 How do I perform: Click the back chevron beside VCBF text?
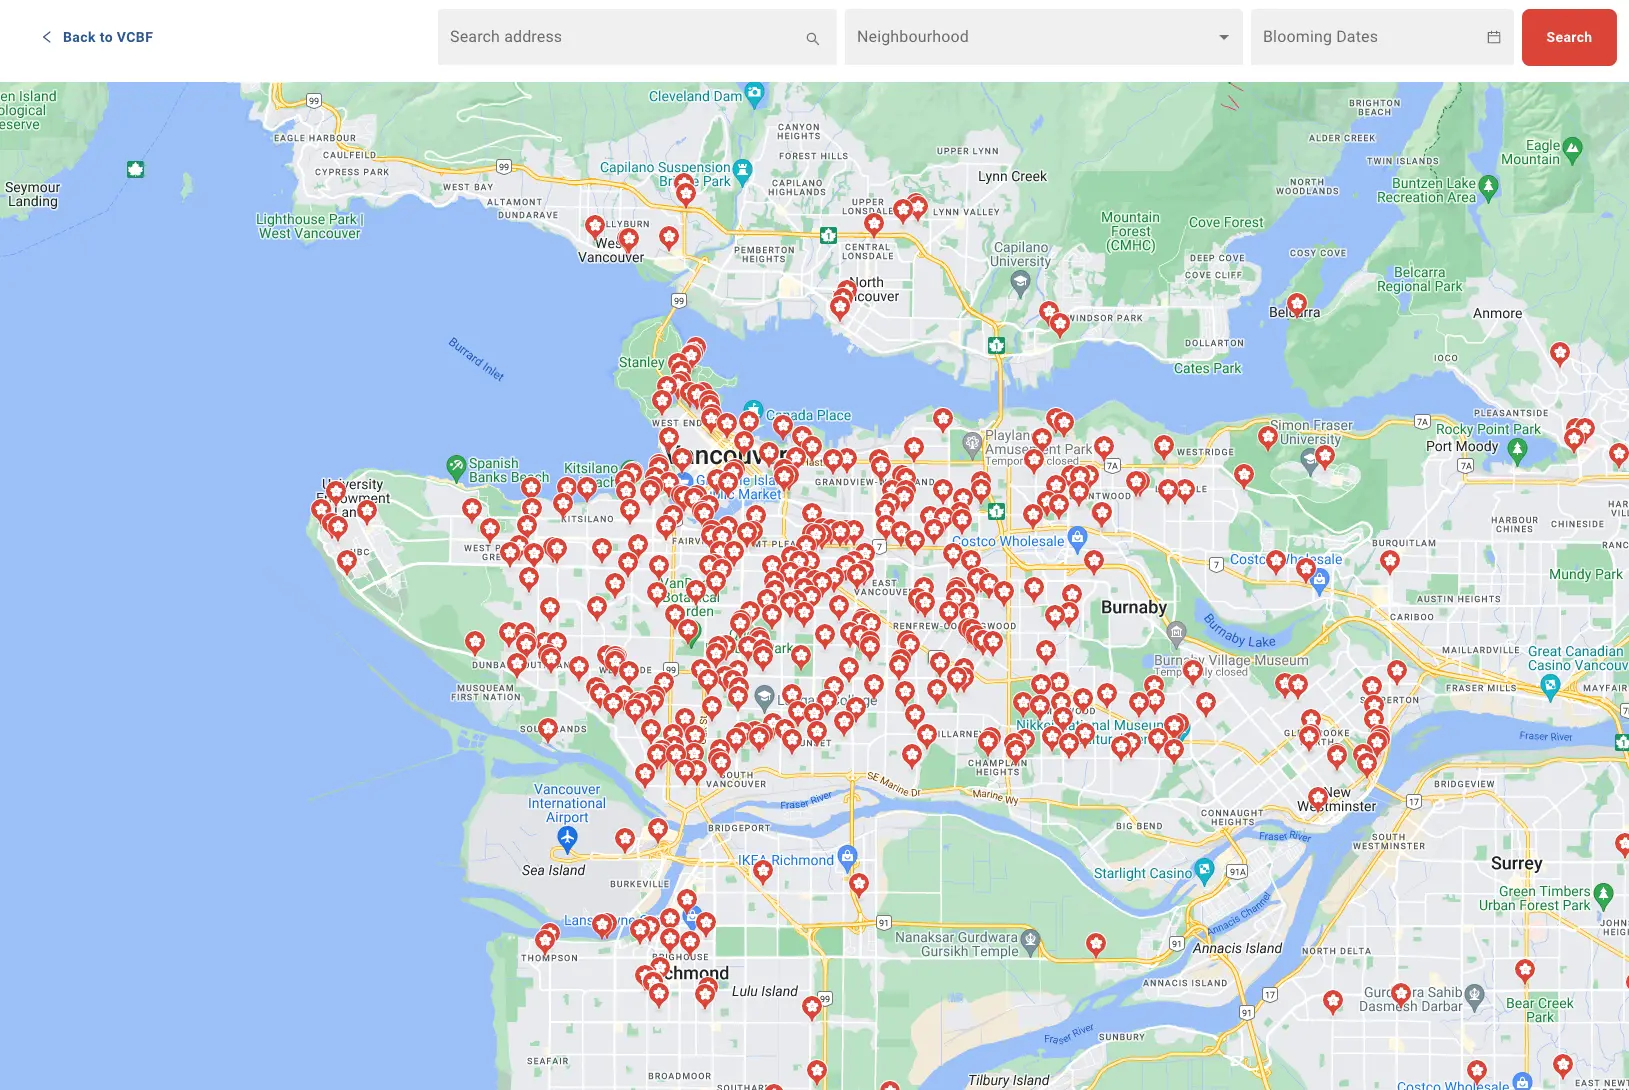click(x=45, y=37)
